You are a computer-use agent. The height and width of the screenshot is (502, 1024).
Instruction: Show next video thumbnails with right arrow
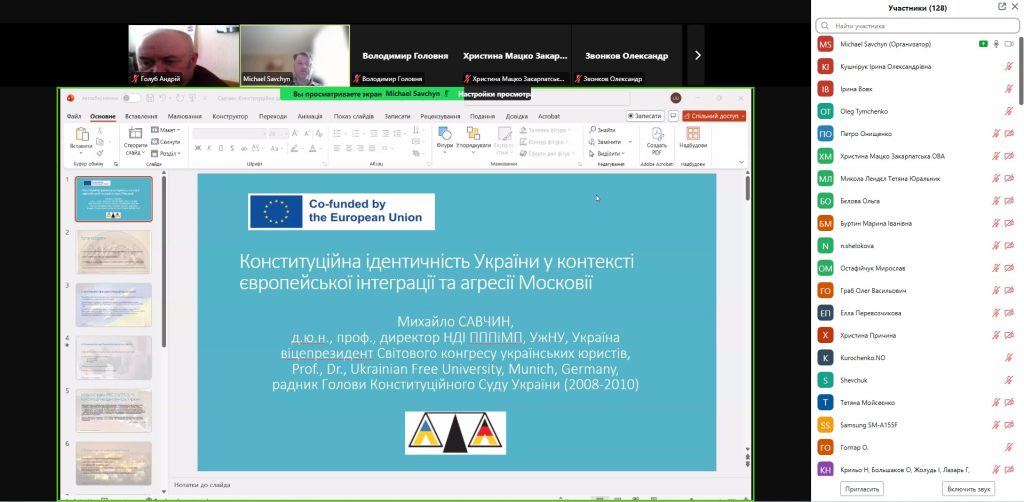(x=697, y=55)
